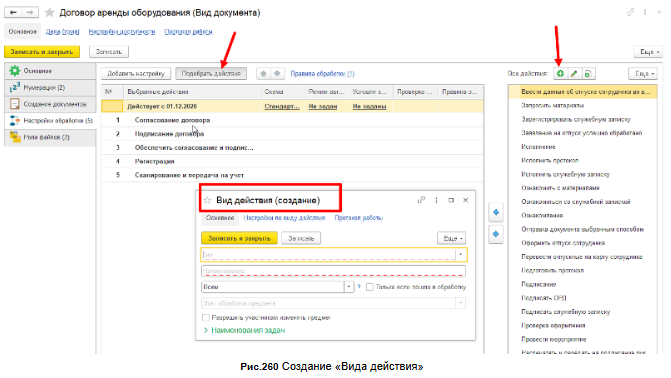Click 'Добавить настройку' button
This screenshot has height=378, width=671.
pos(136,74)
